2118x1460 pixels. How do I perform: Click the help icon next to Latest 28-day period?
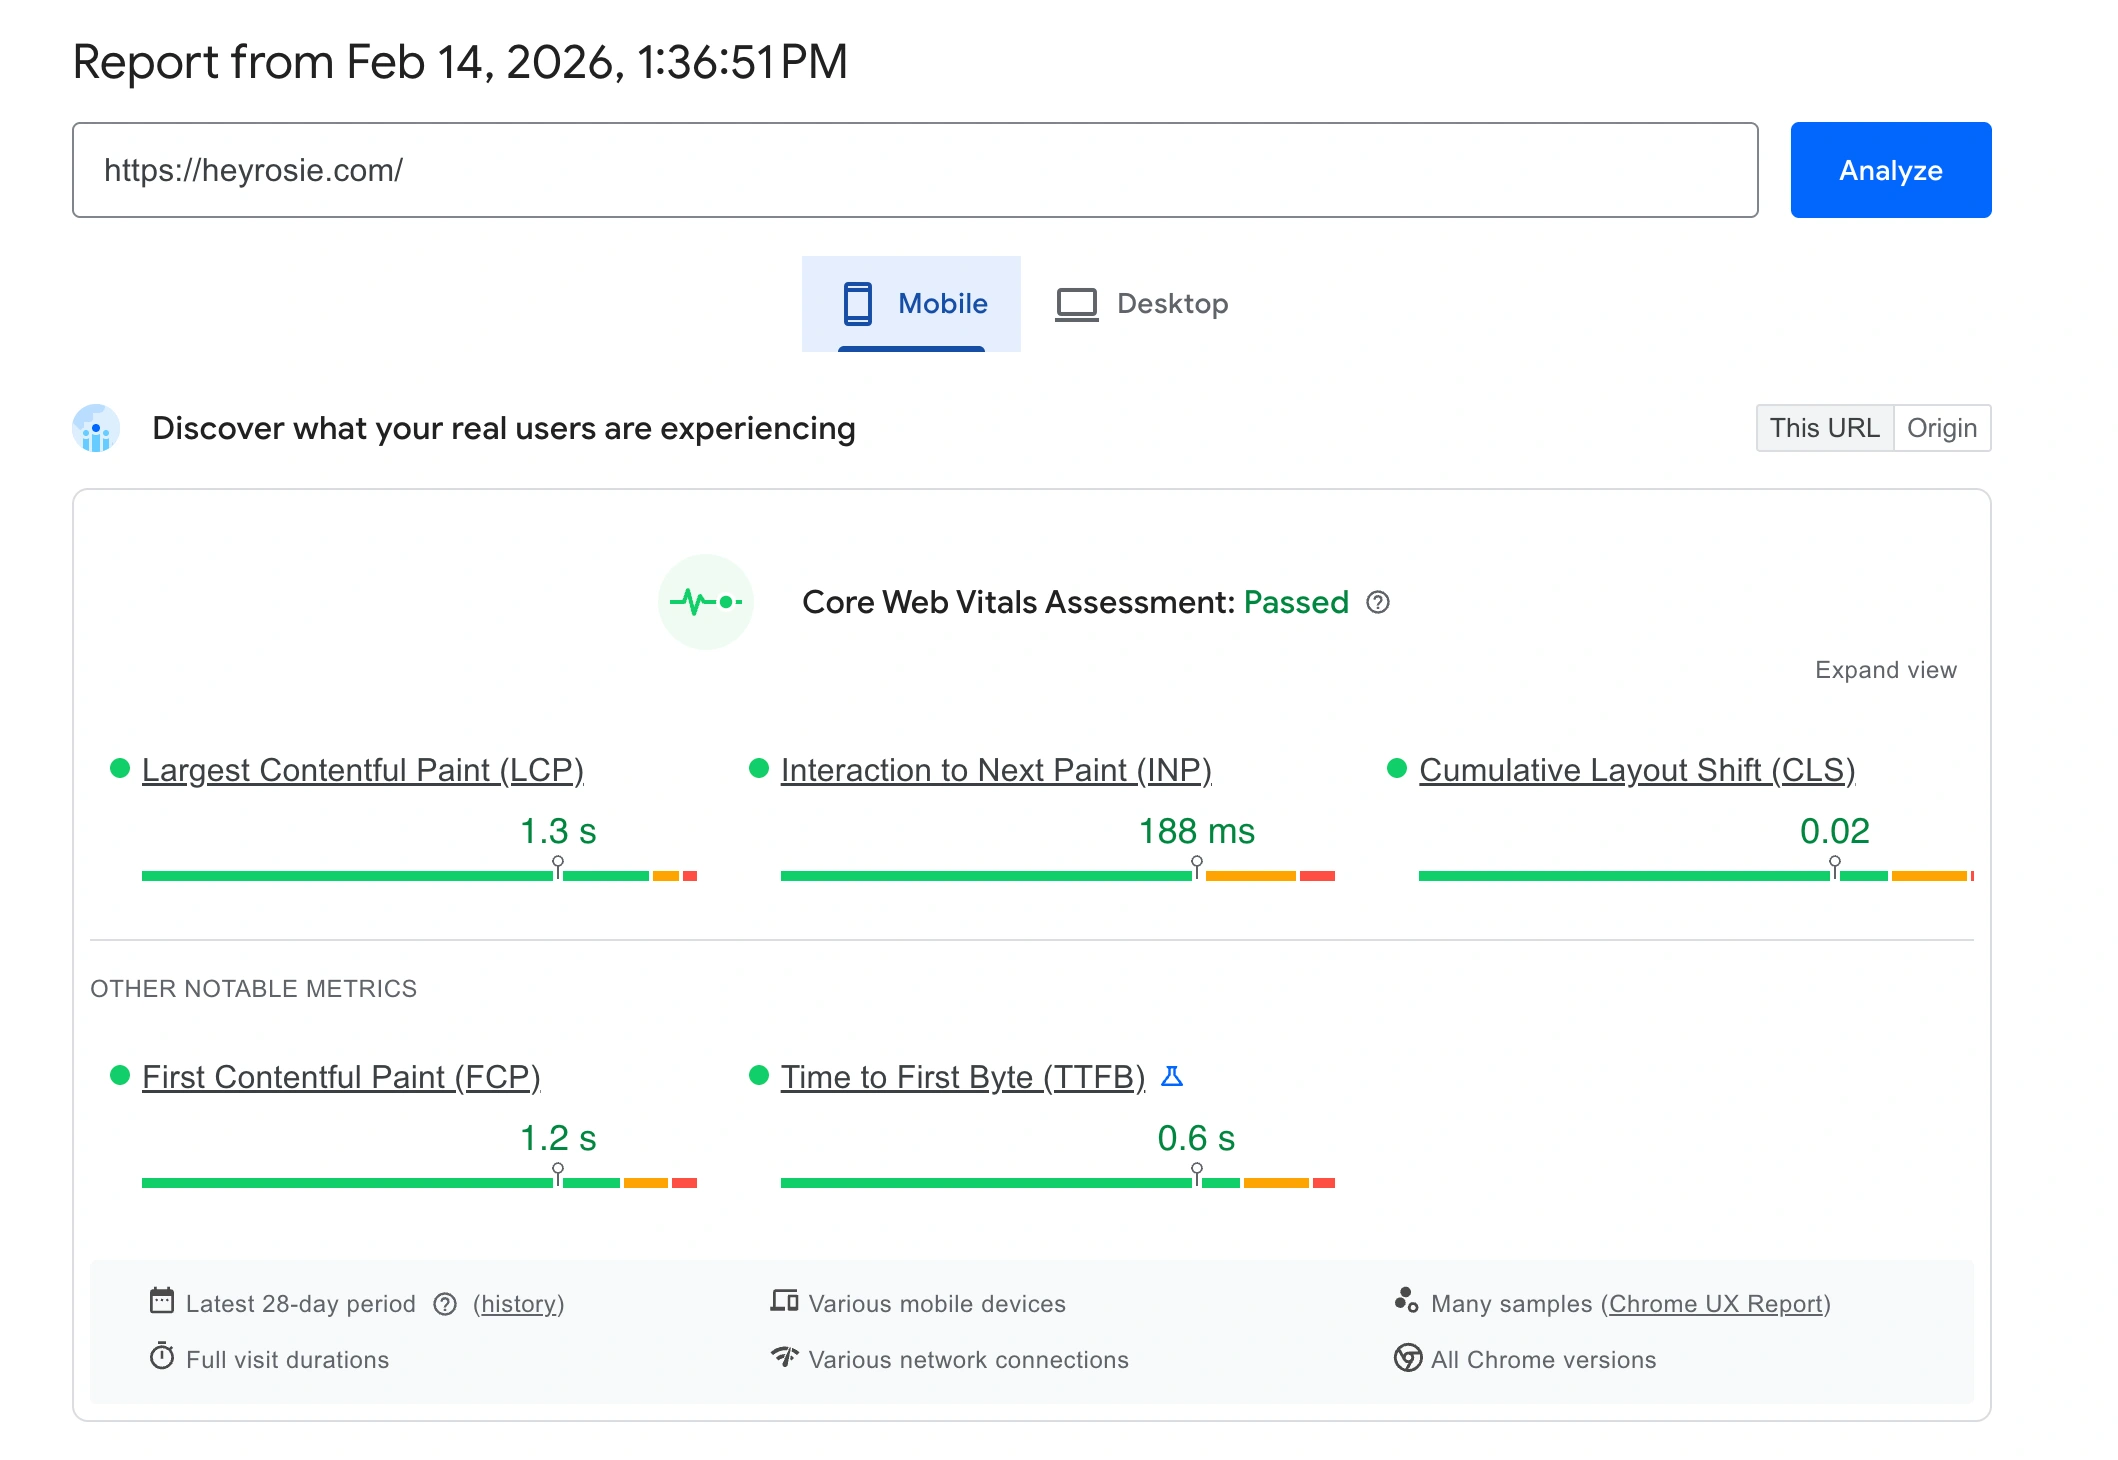tap(445, 1304)
